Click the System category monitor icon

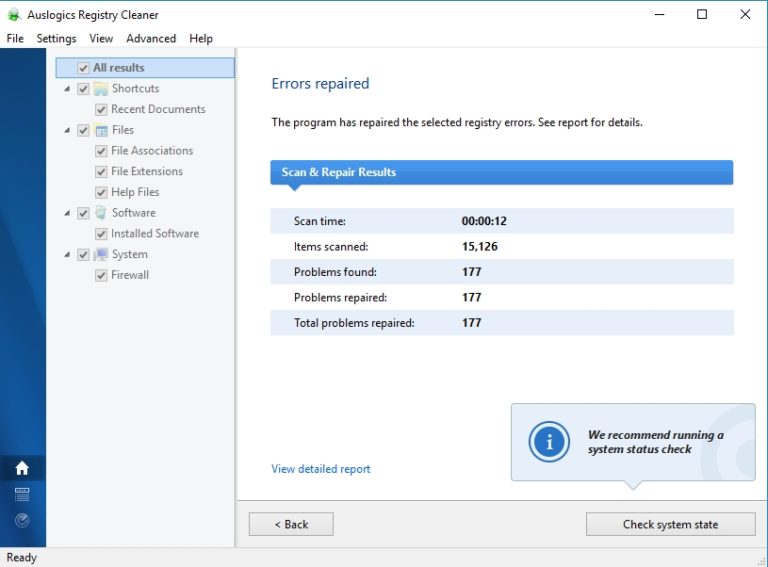point(101,254)
